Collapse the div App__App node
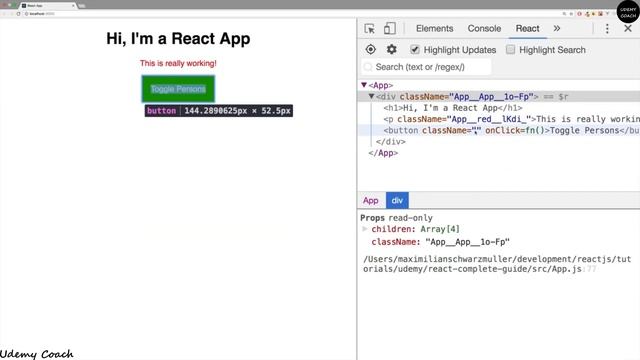The image size is (640, 360). click(371, 96)
